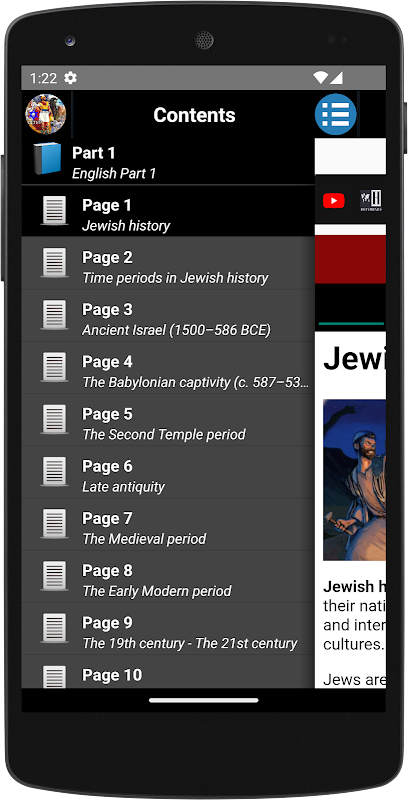Click the blue book icon for Part 1

(x=47, y=159)
